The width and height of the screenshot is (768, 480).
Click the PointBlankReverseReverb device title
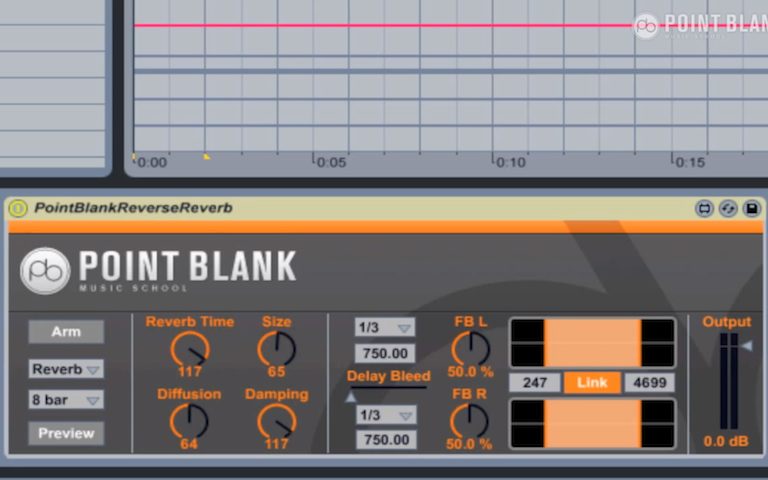[x=133, y=208]
